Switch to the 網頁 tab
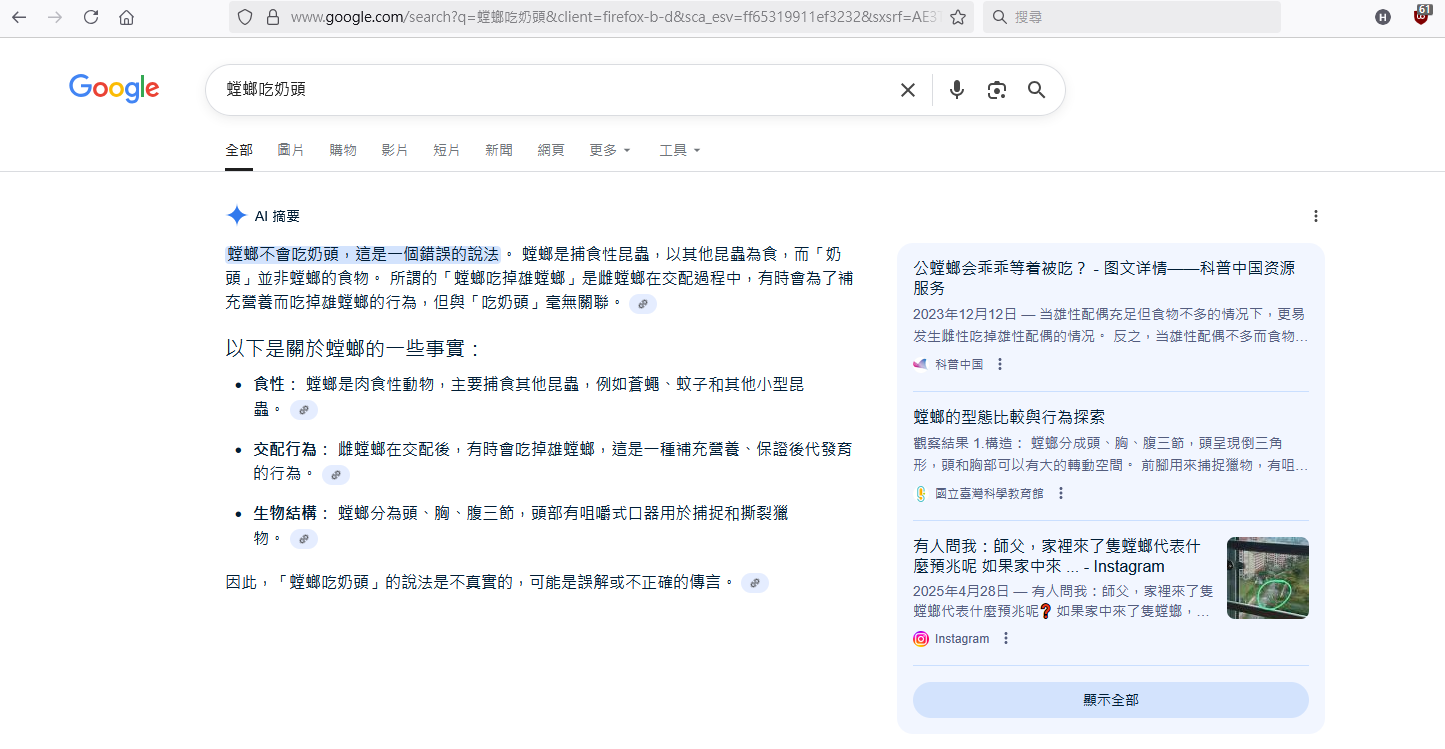 551,150
